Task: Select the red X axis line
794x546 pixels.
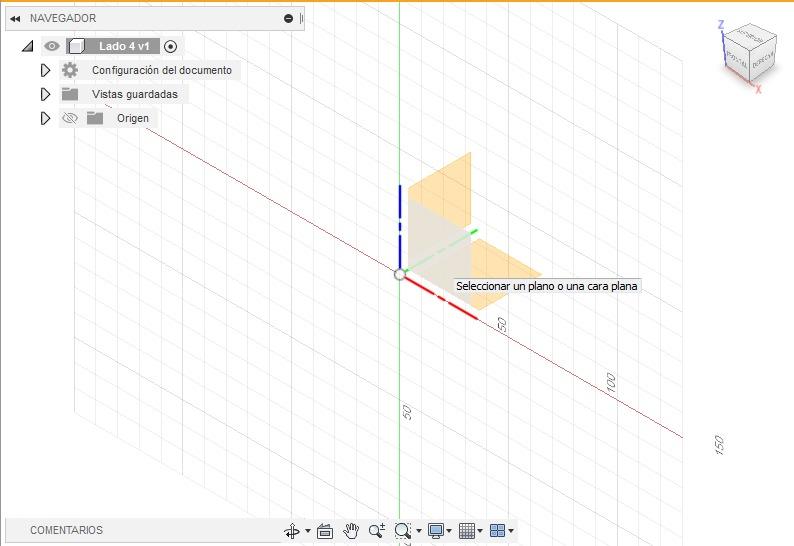Action: point(441,298)
